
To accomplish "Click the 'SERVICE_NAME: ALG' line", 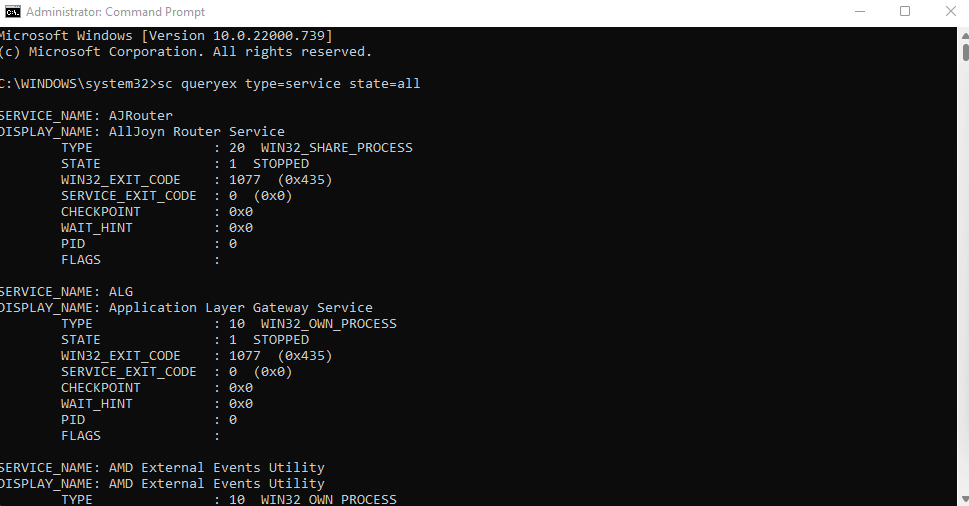I will (66, 292).
